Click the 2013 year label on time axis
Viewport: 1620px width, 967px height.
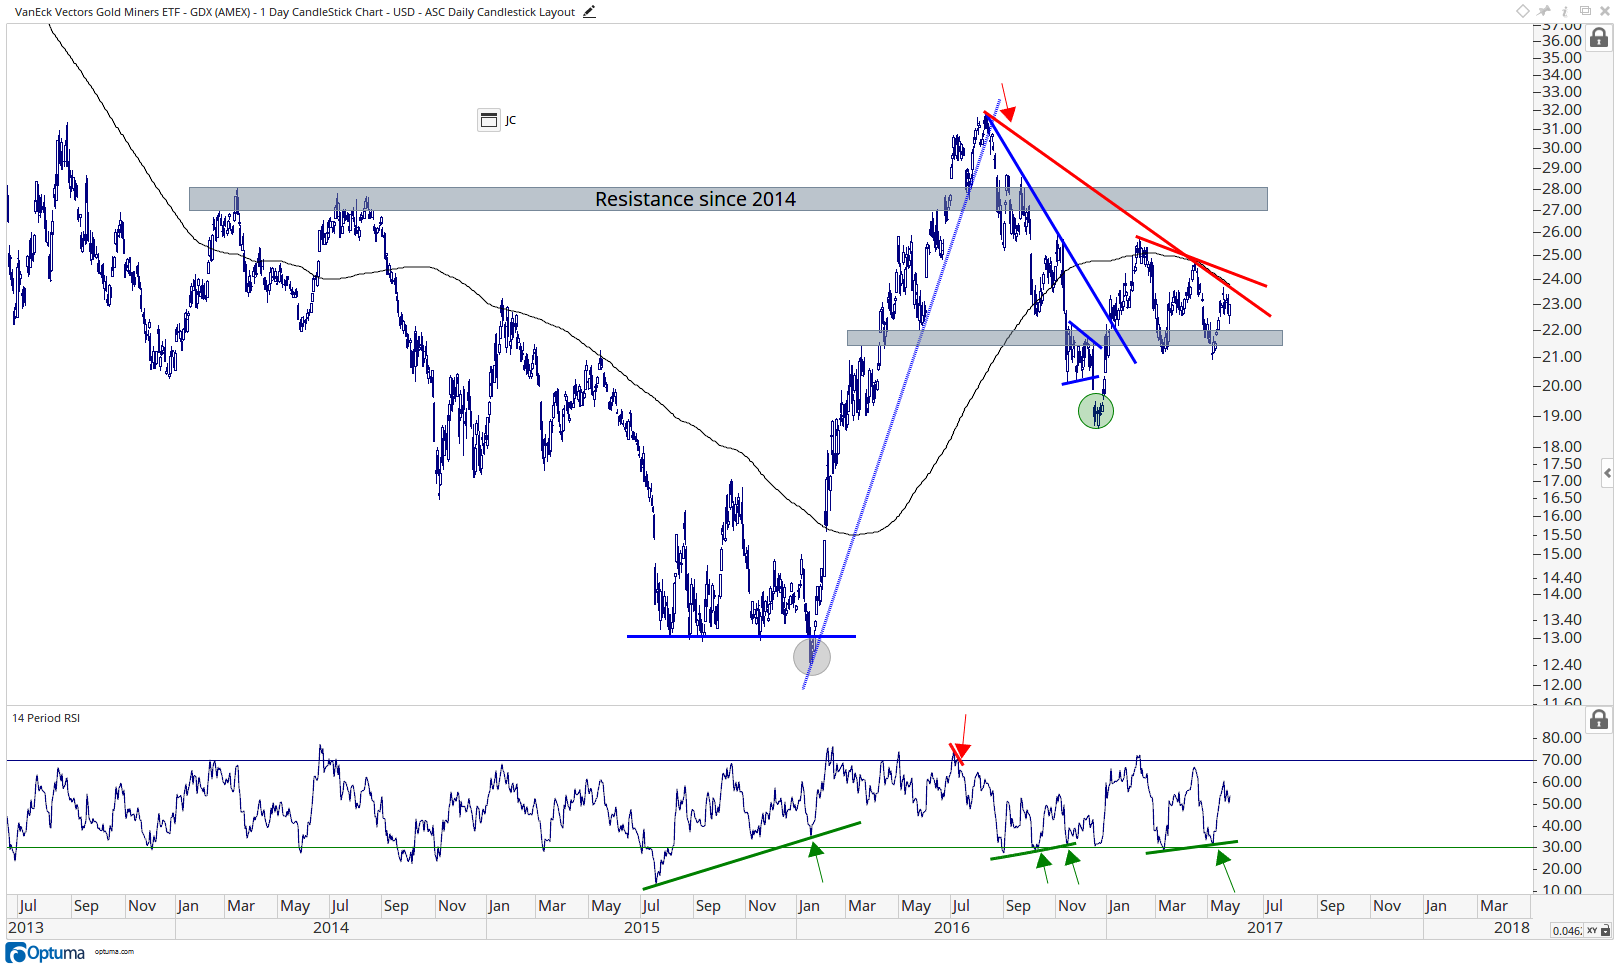[26, 927]
